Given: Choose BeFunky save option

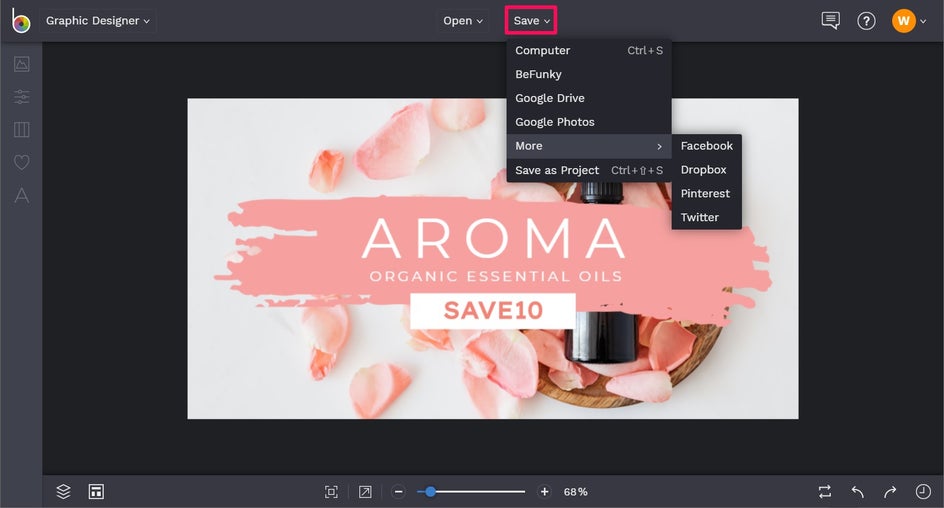Looking at the screenshot, I should 589,74.
